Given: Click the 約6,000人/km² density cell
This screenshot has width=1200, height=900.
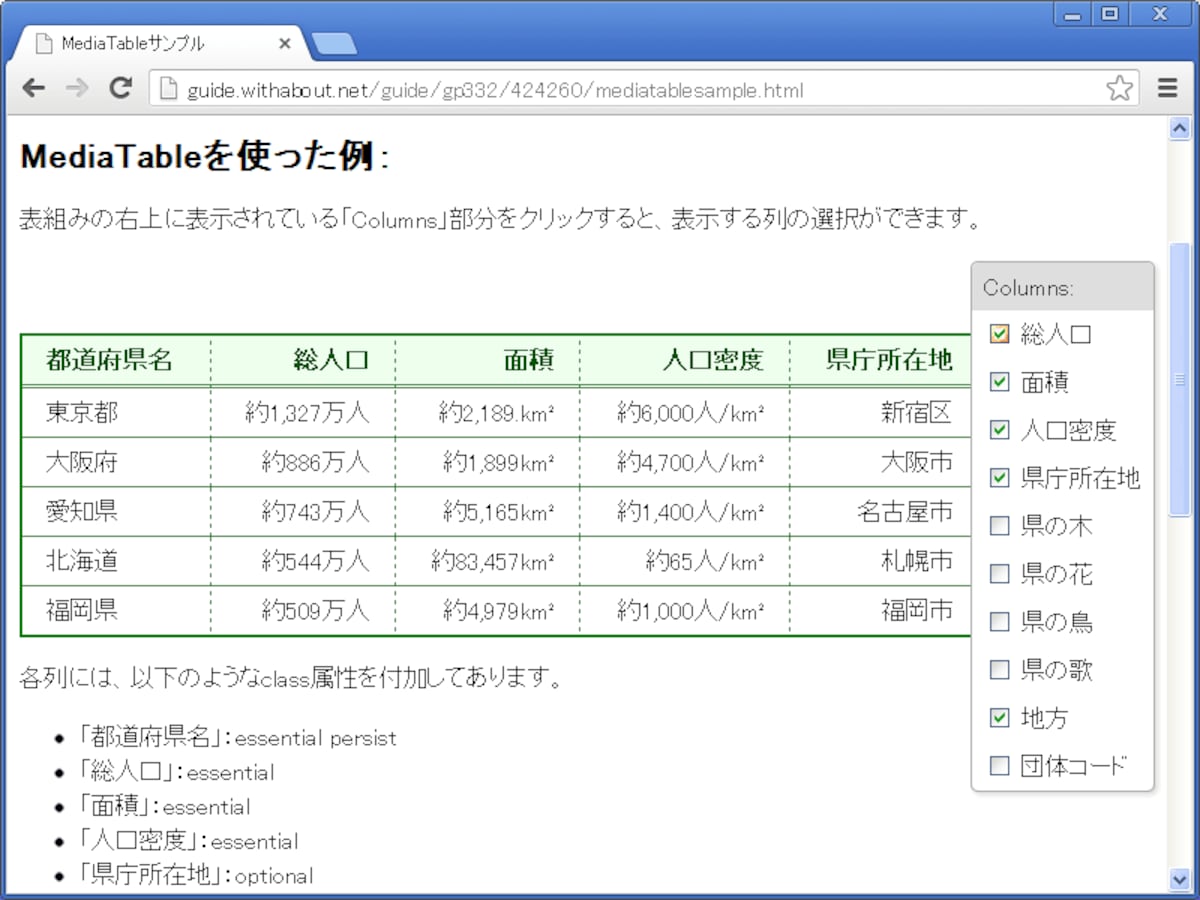Looking at the screenshot, I should coord(685,412).
